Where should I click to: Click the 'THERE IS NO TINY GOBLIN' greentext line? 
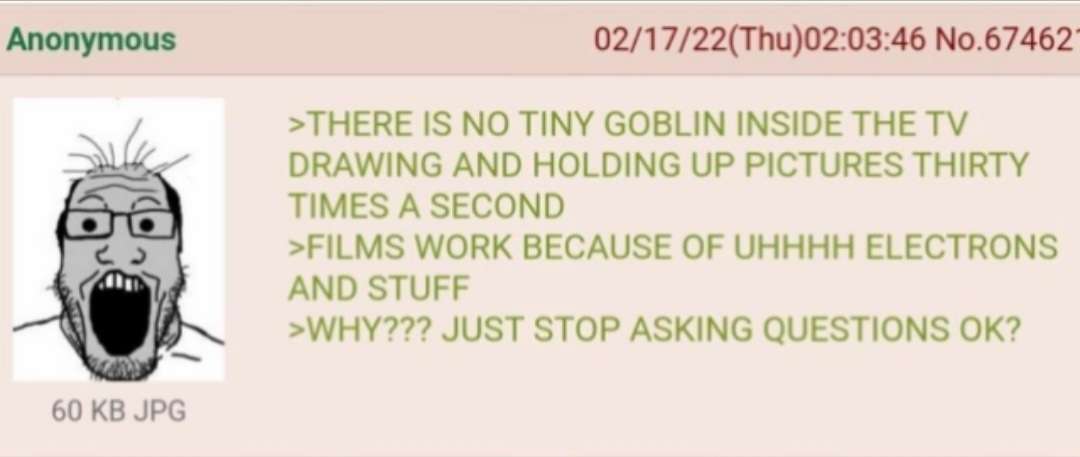628,125
